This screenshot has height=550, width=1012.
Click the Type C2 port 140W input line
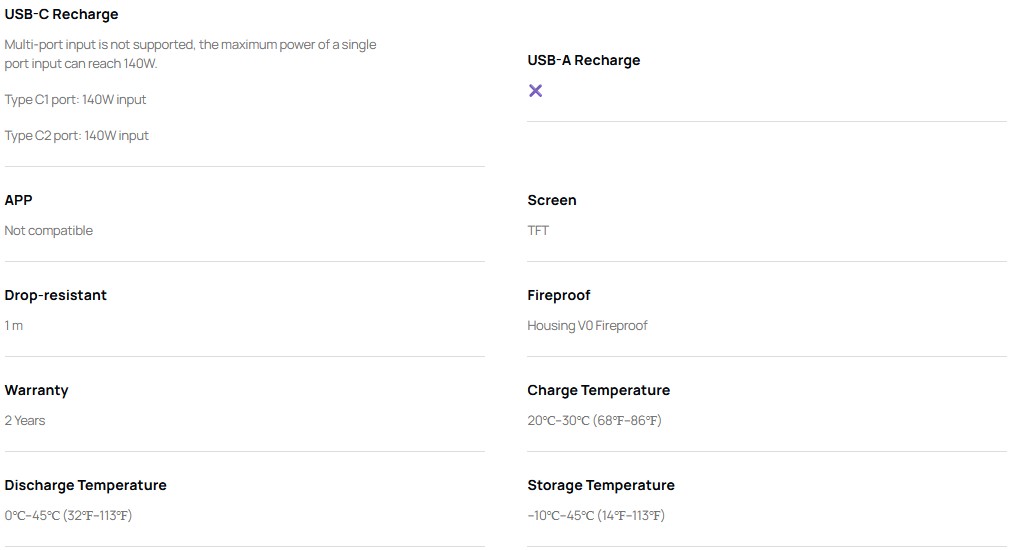click(76, 136)
